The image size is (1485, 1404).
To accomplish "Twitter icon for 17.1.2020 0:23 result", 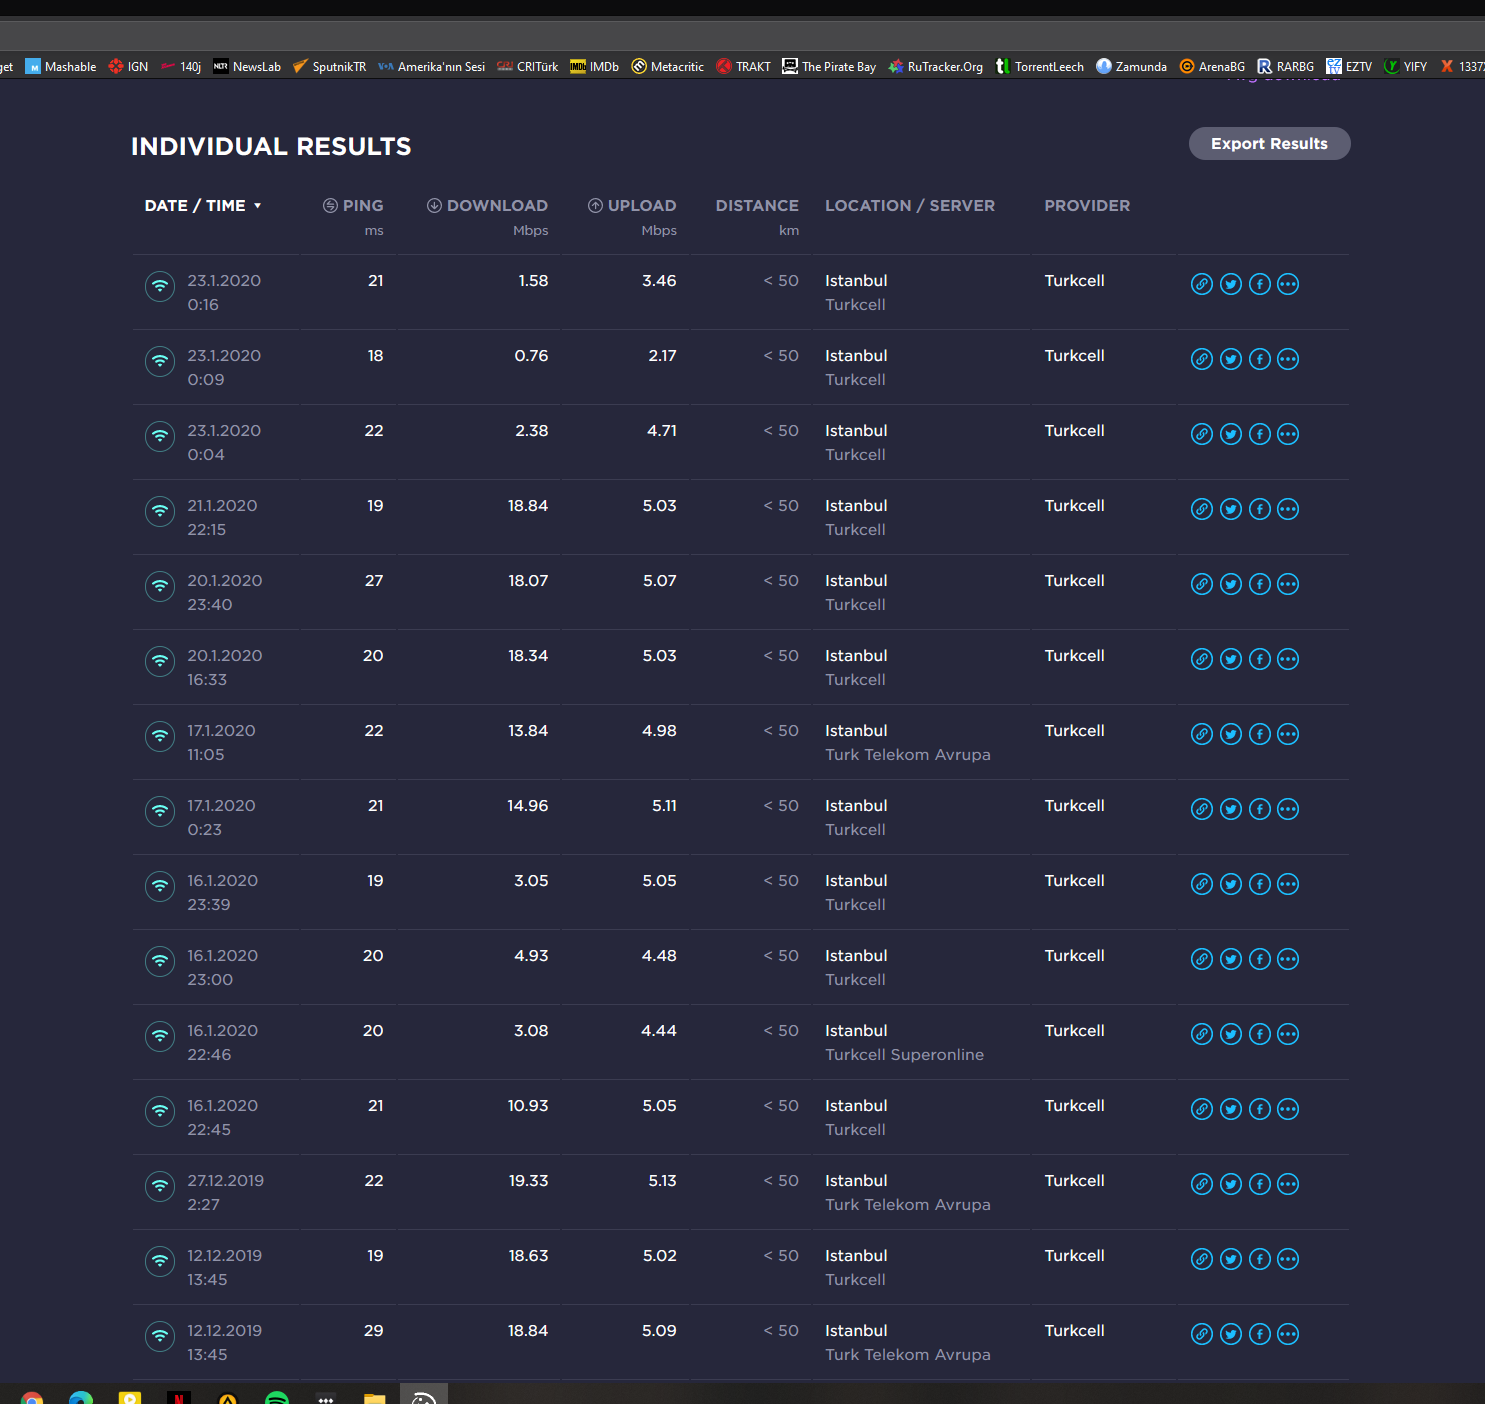I will [x=1231, y=809].
